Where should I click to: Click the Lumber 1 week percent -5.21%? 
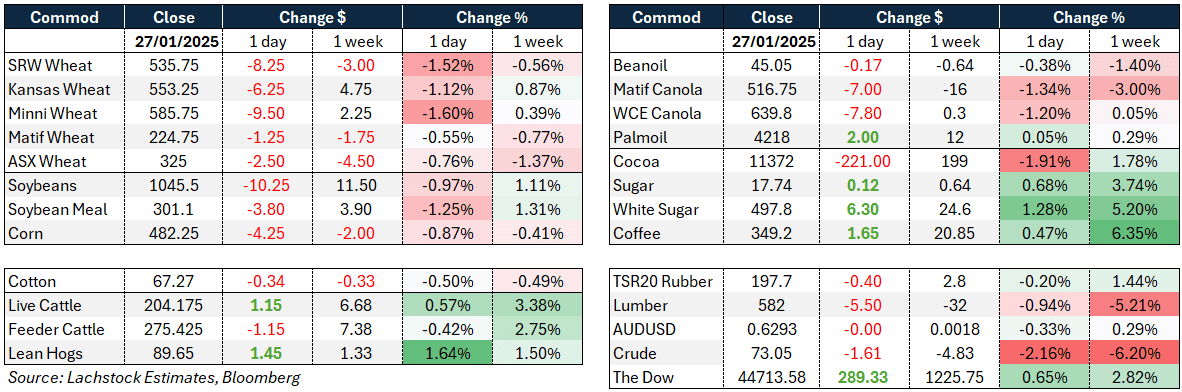click(1129, 305)
